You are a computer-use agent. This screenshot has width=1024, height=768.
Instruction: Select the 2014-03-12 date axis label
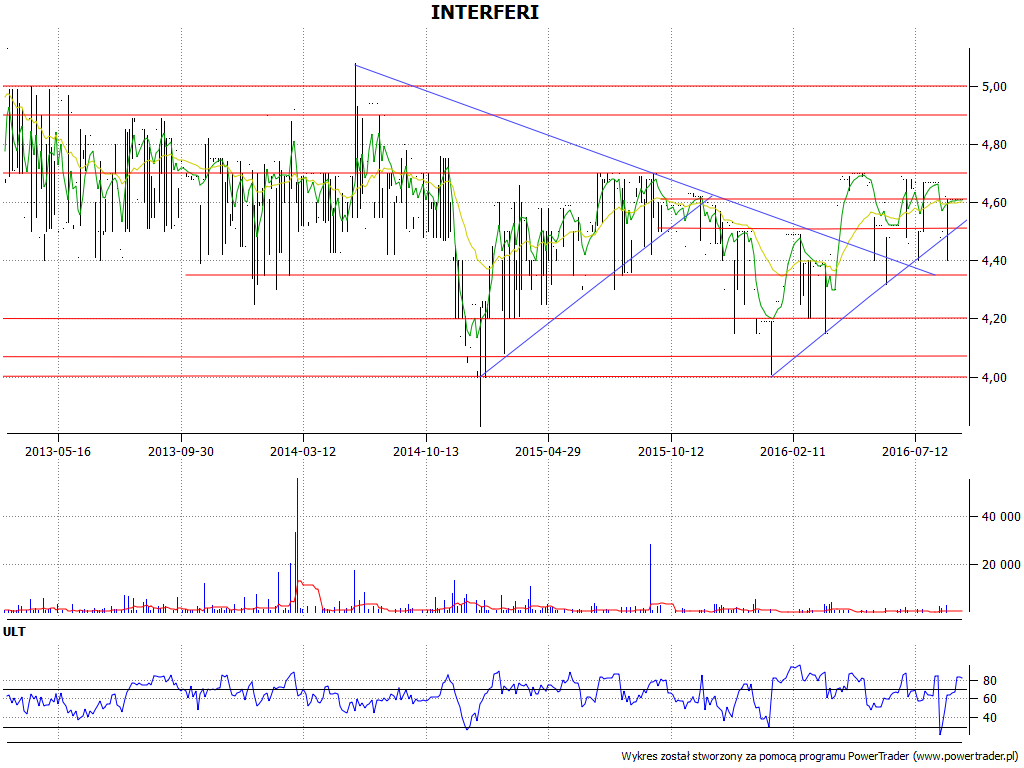(302, 451)
